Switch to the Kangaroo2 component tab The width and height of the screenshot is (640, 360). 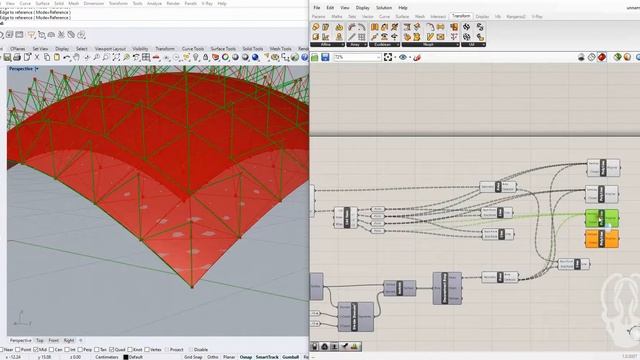point(516,17)
